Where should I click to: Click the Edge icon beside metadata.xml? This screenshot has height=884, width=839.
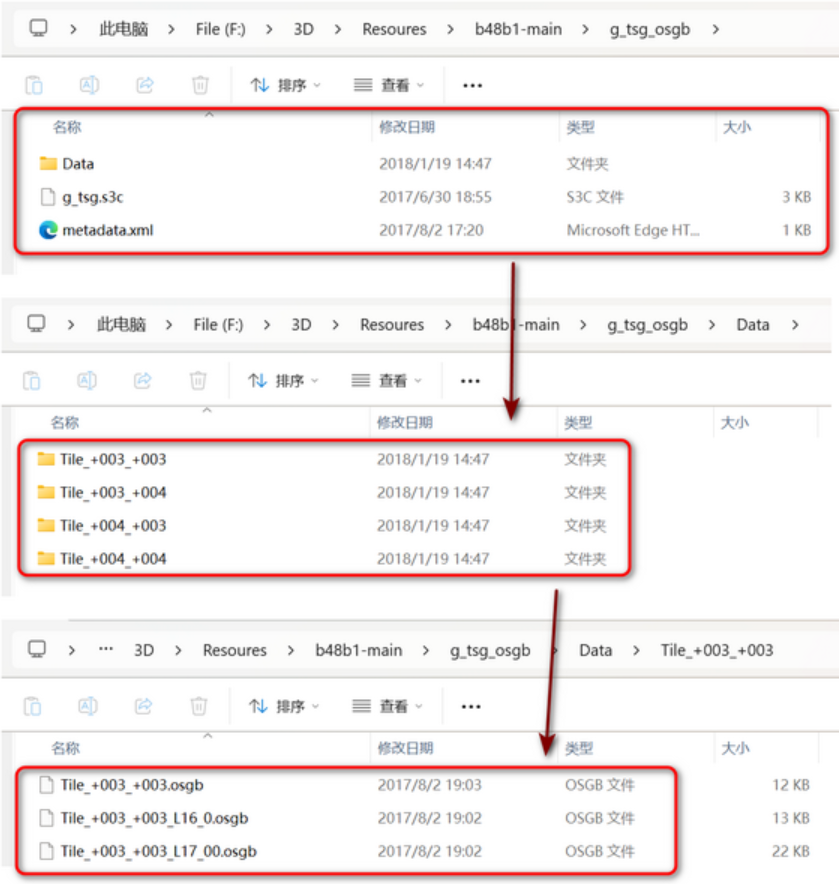coord(48,230)
